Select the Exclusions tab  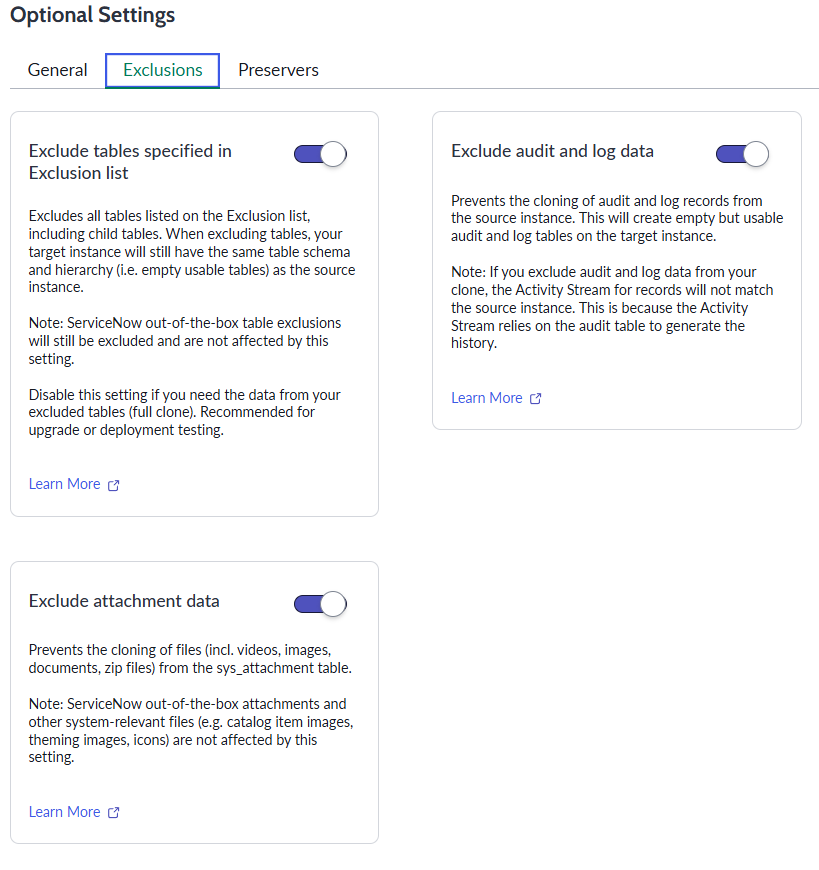[x=163, y=70]
